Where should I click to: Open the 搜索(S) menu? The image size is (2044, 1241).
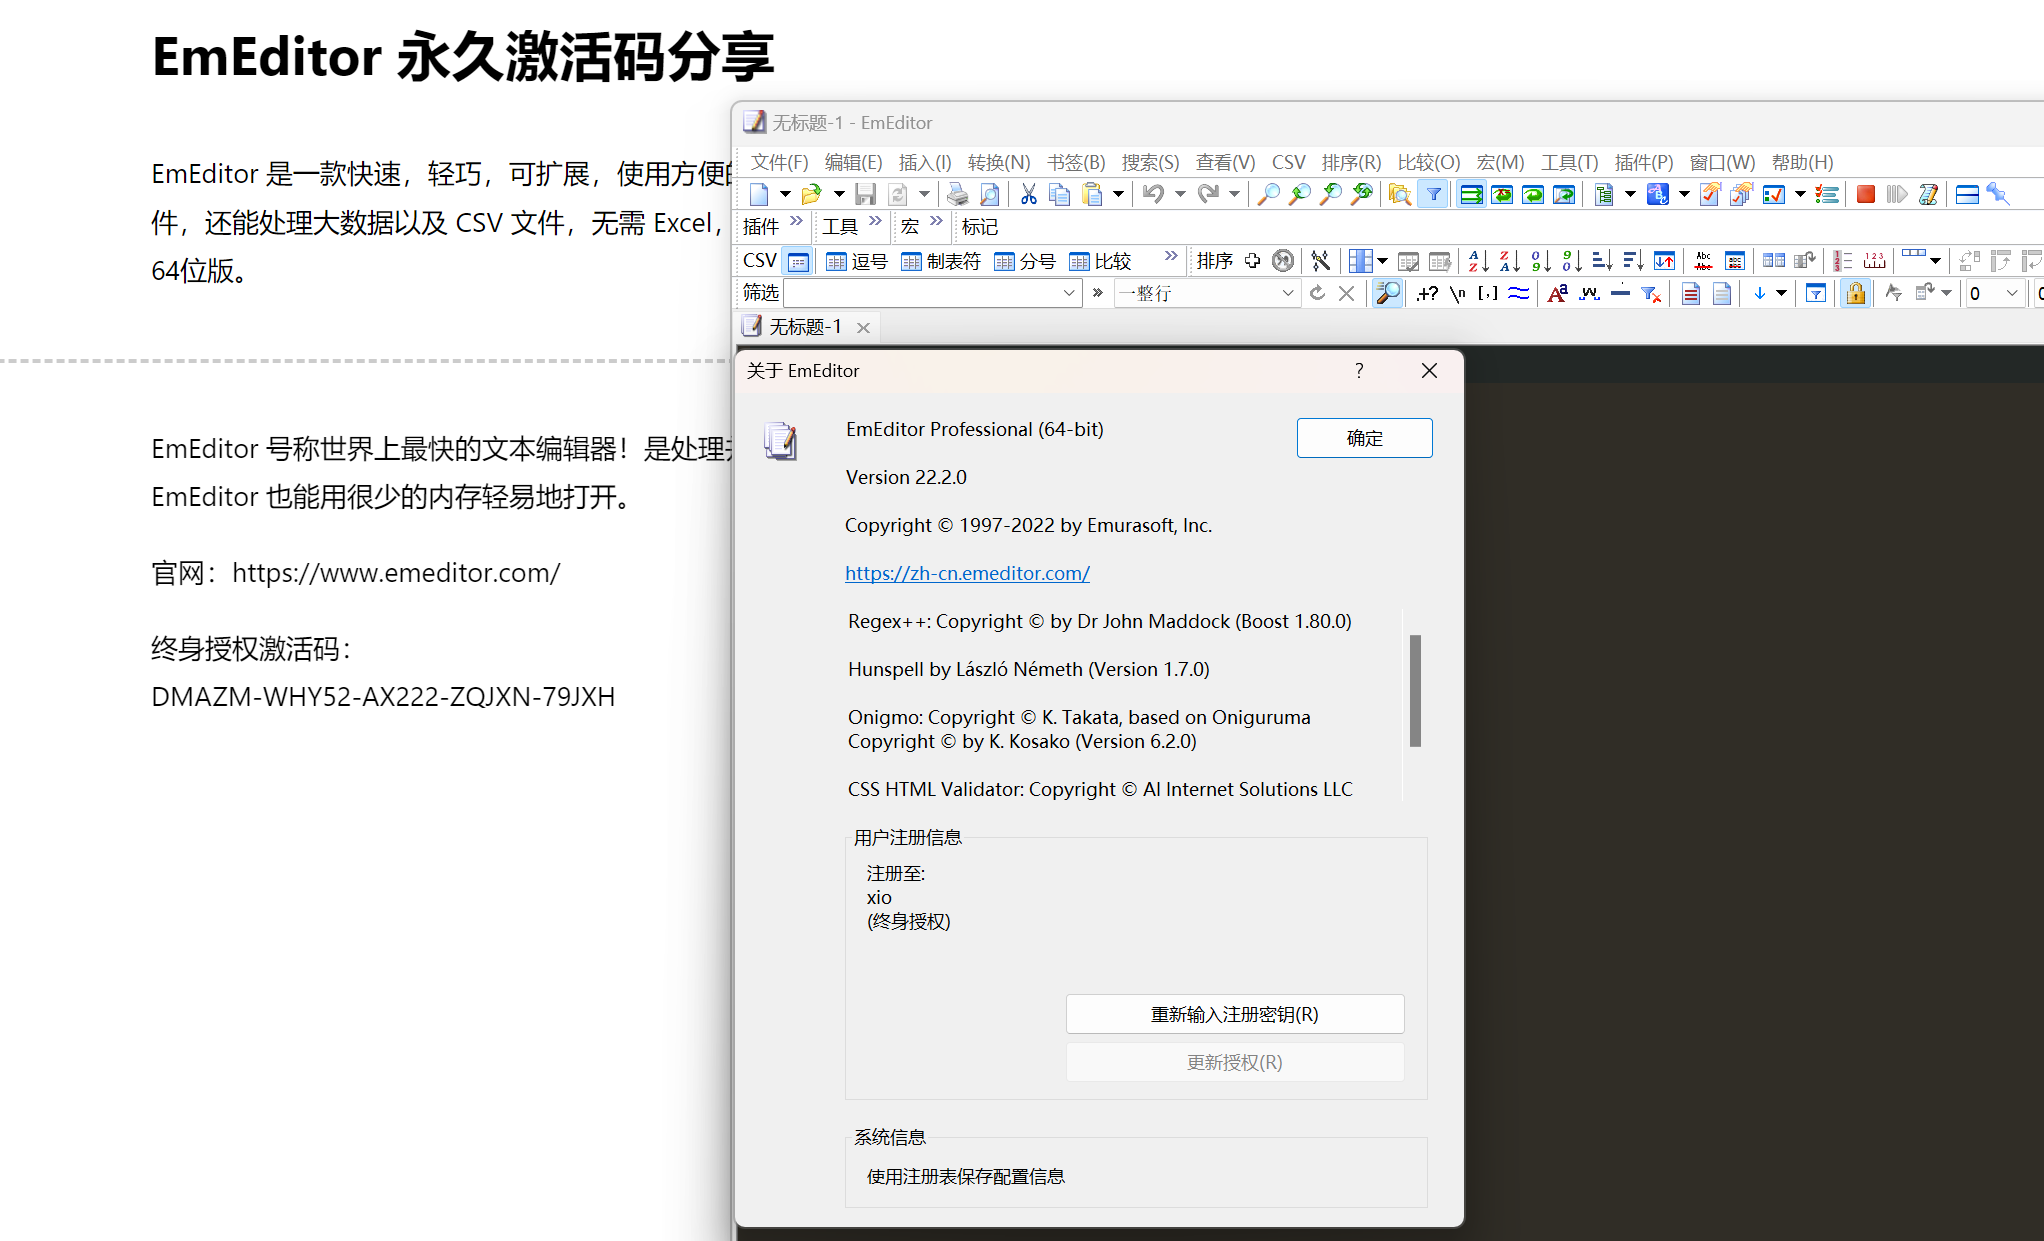point(1150,162)
